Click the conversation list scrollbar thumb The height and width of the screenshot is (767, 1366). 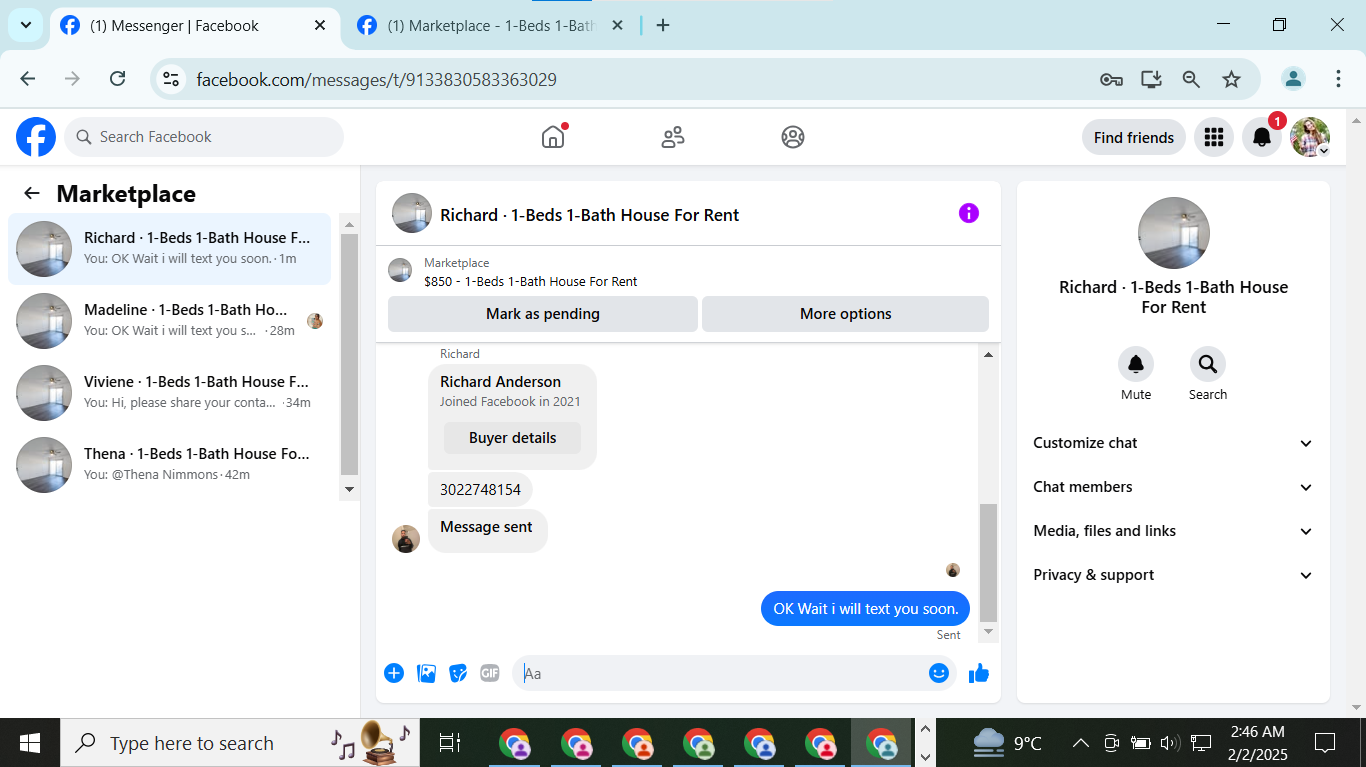pyautogui.click(x=349, y=354)
